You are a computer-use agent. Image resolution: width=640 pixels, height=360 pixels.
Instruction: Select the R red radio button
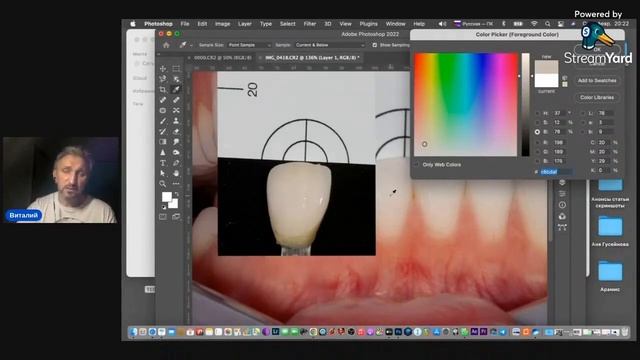537,142
